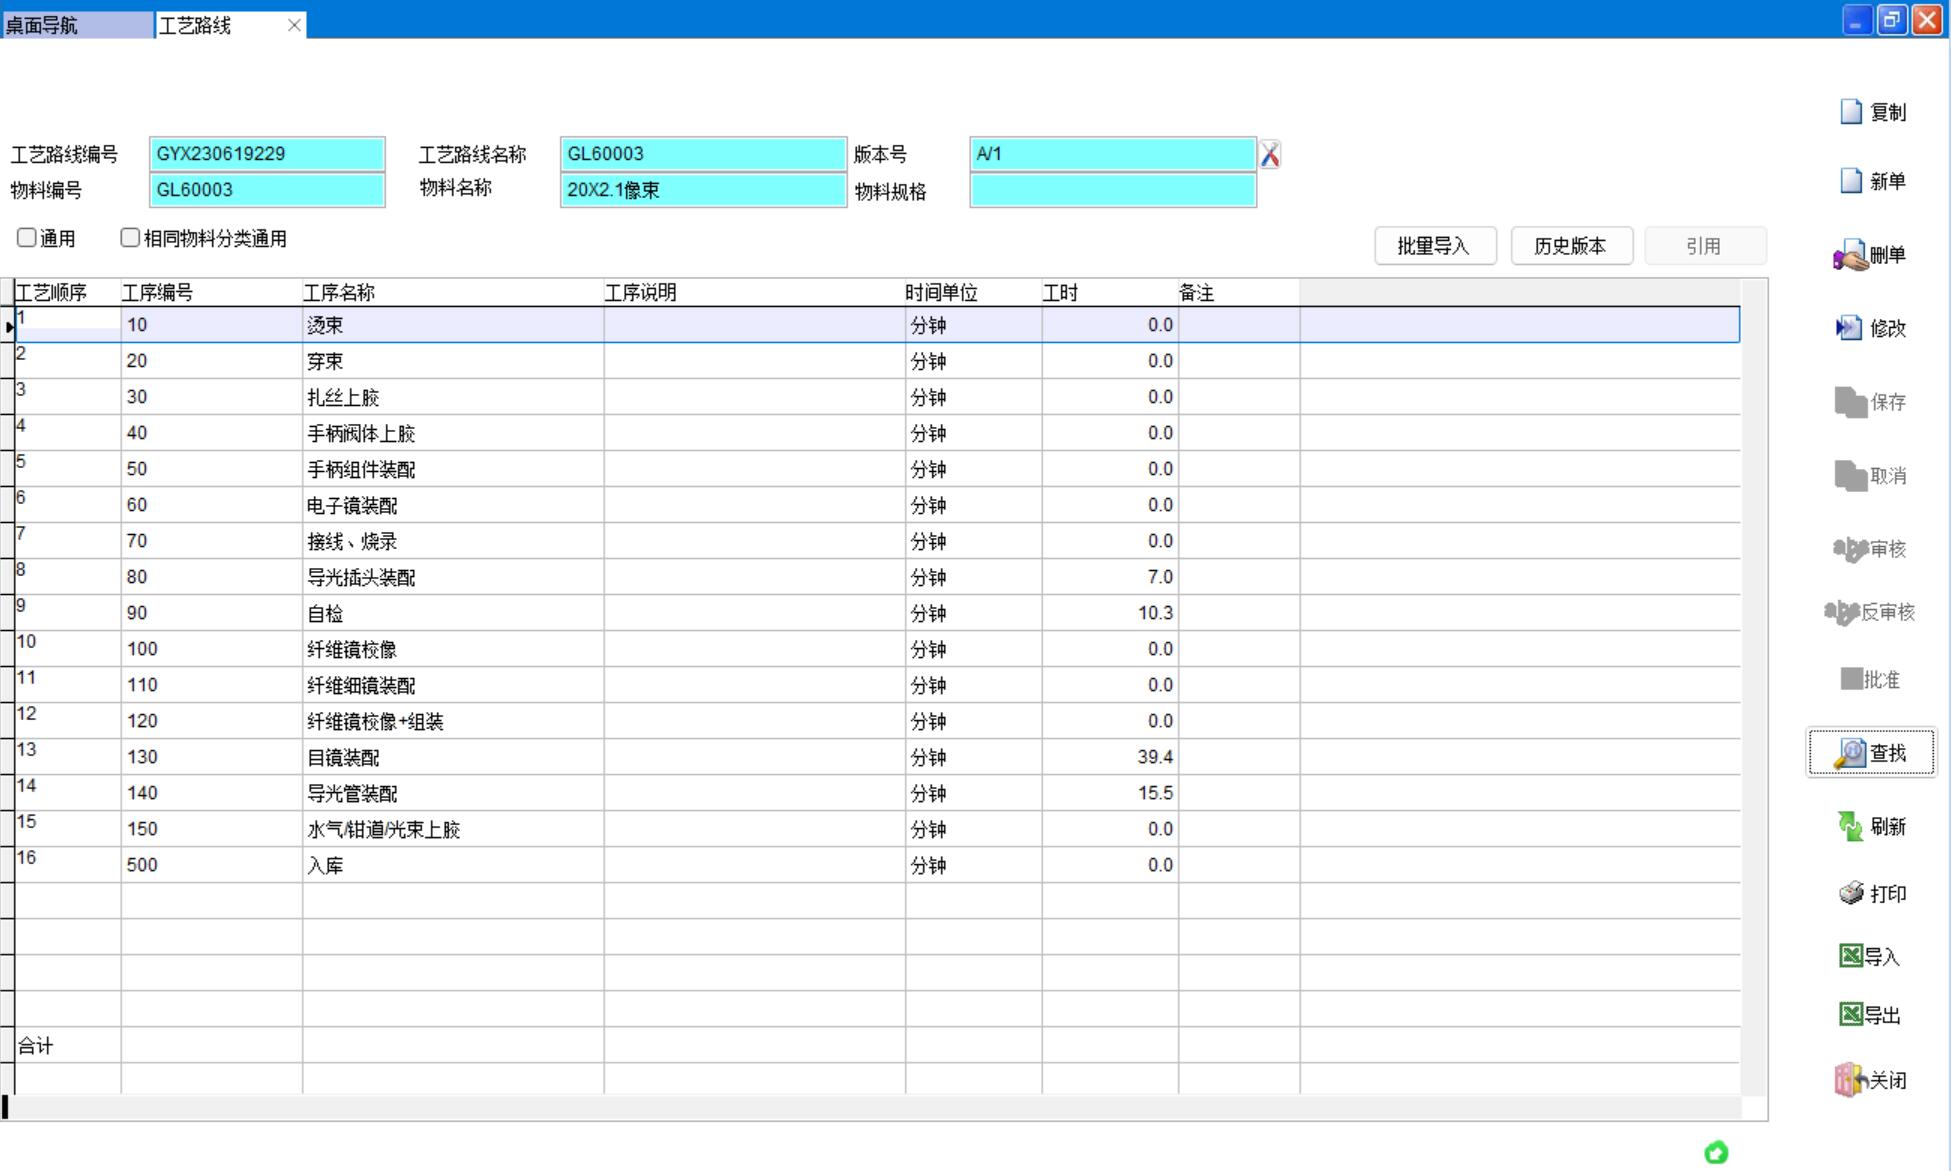Screen dimensions: 1951x1171
Task: Click the 修改 (edit) icon
Action: [1850, 328]
